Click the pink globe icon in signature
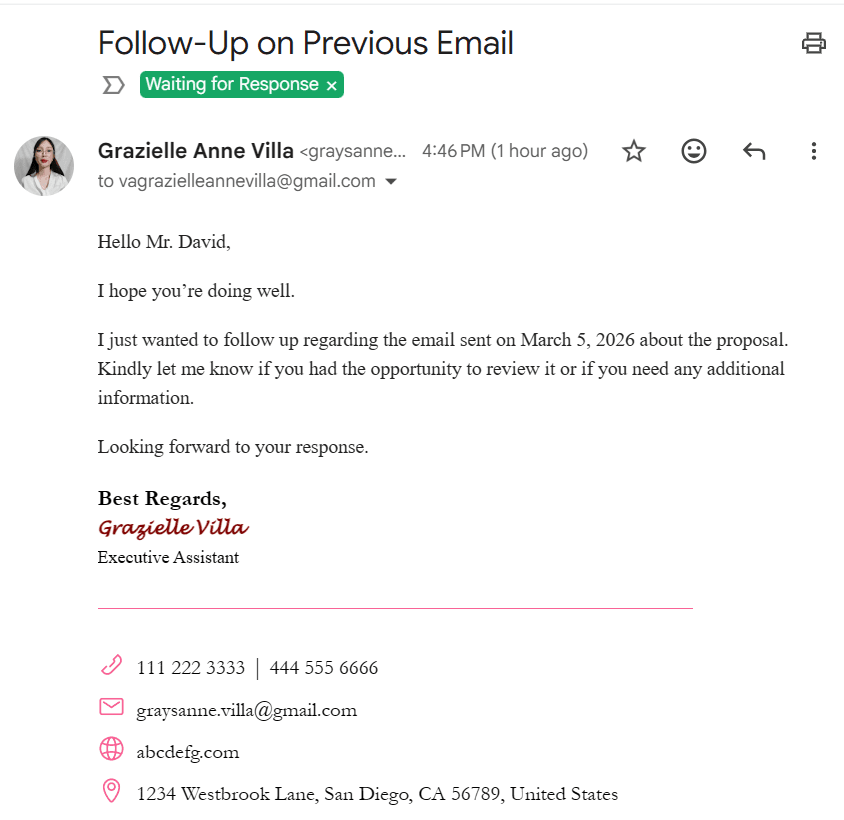The image size is (844, 820). [111, 748]
